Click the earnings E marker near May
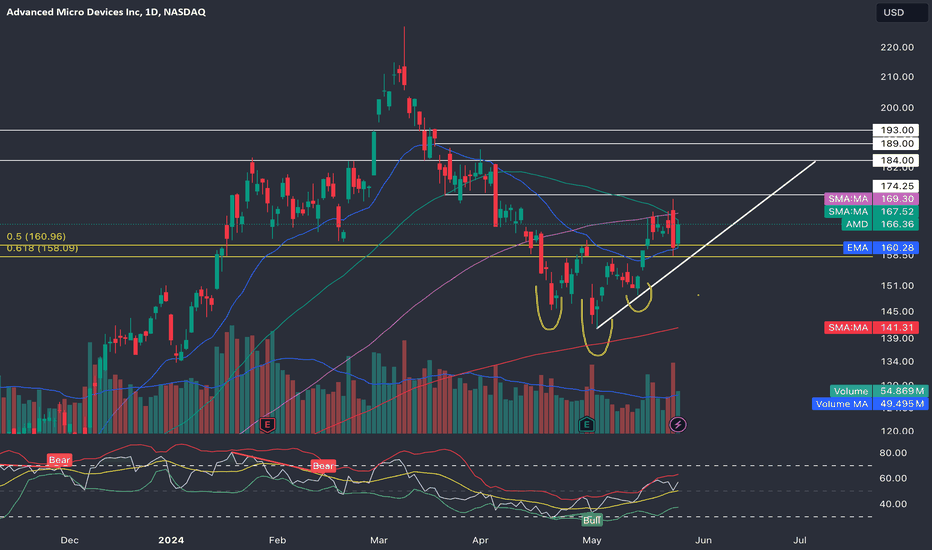This screenshot has height=550, width=932. click(x=587, y=424)
